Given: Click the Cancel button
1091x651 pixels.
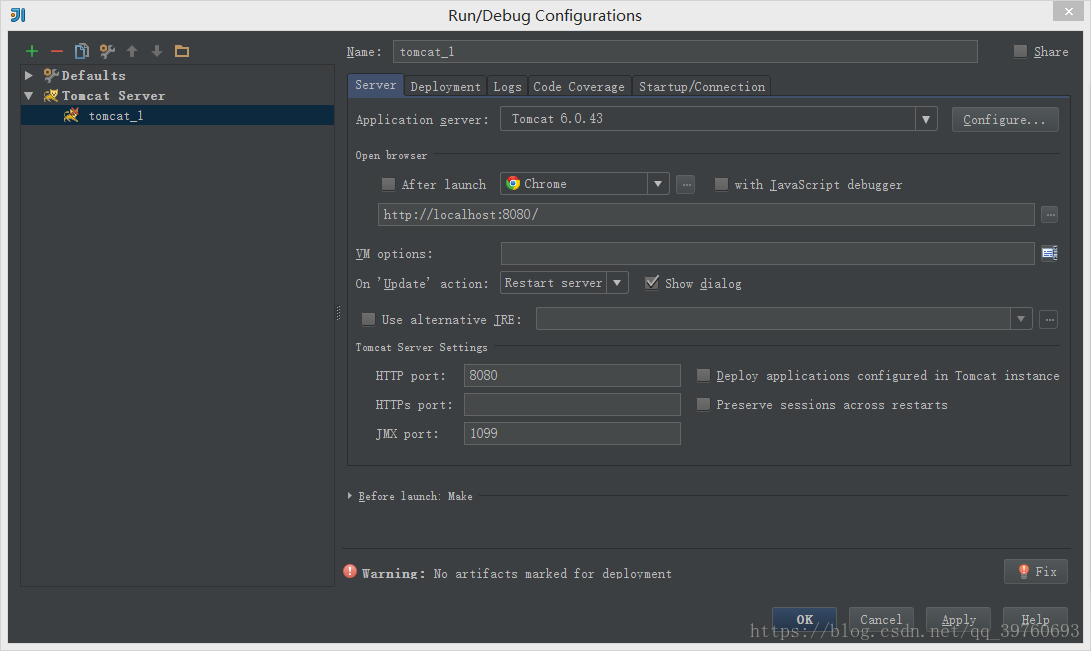Looking at the screenshot, I should 881,619.
